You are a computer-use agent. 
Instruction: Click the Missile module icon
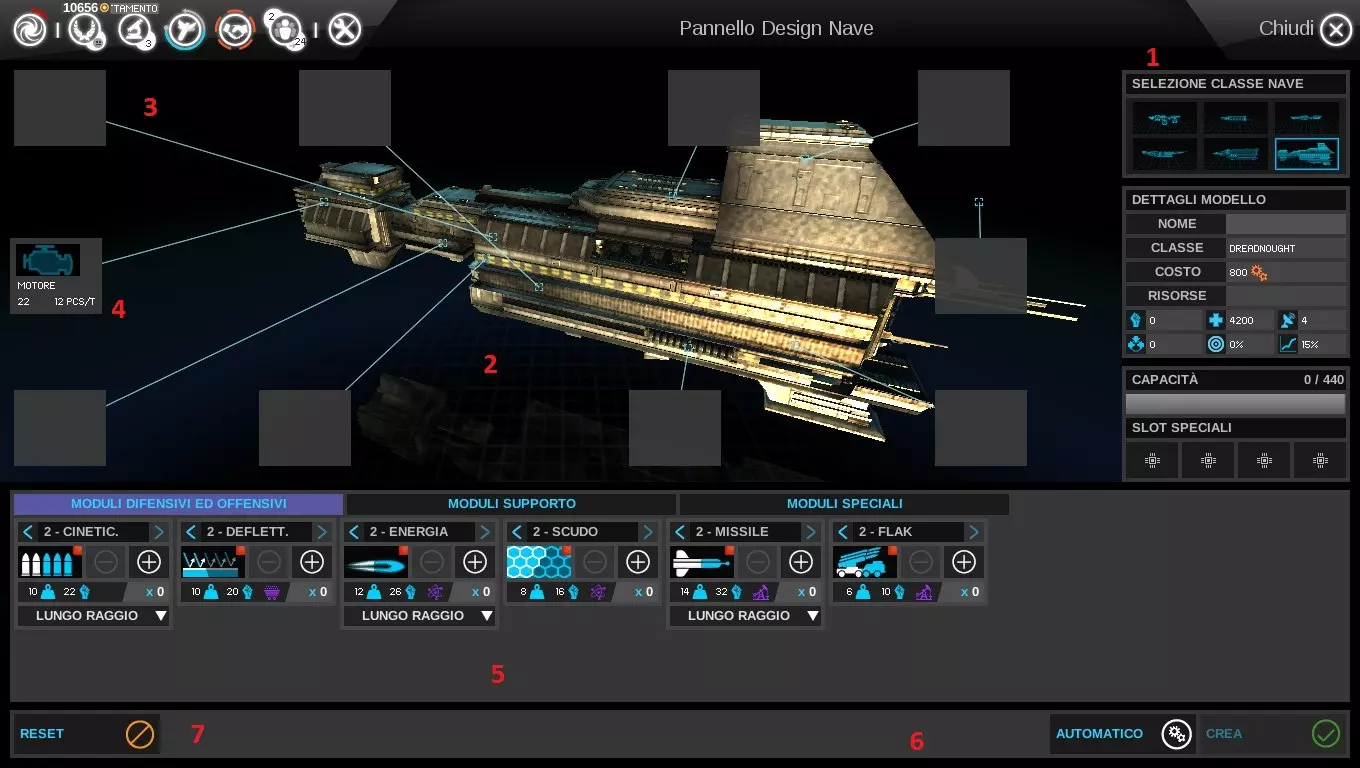point(702,562)
